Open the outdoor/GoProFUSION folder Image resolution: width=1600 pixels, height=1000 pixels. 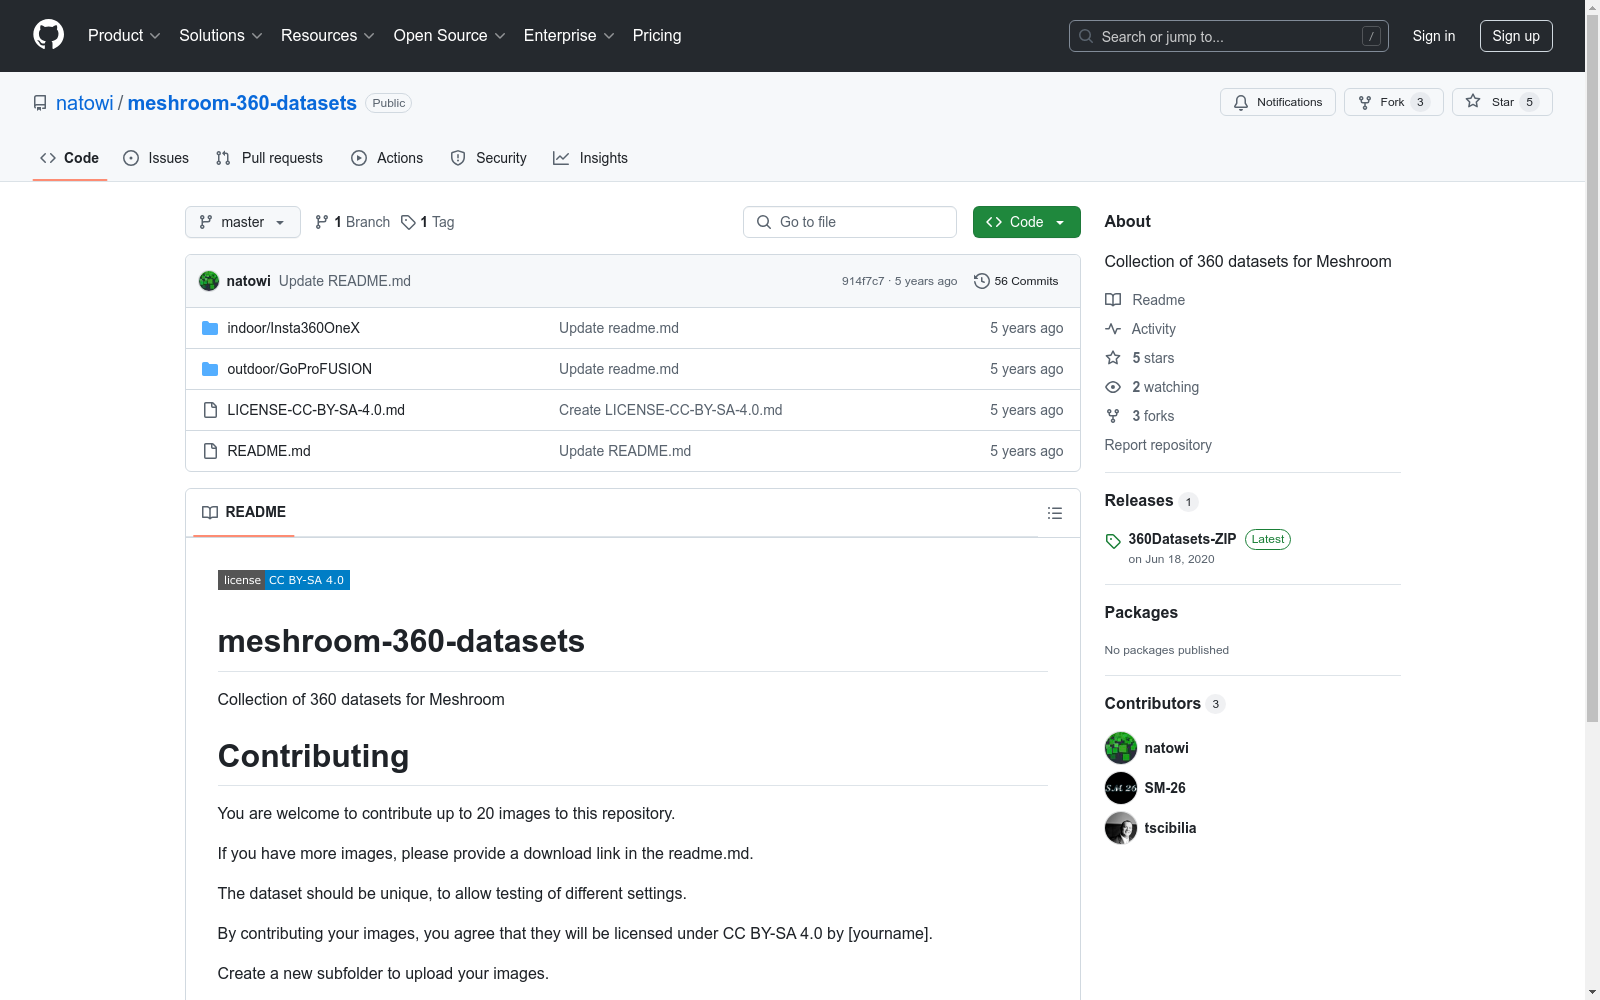(x=299, y=369)
